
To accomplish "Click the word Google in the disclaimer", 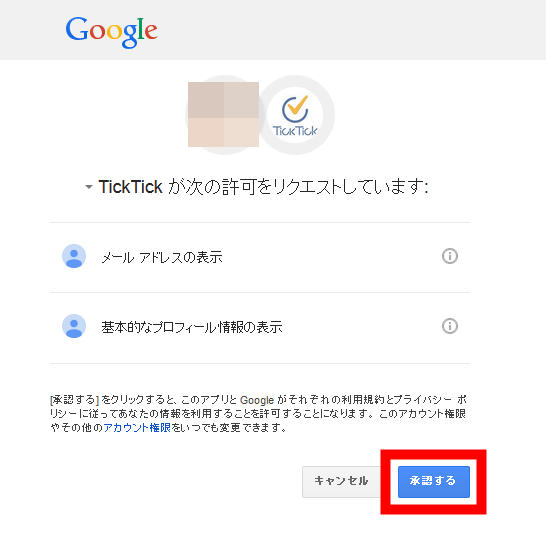I will (257, 400).
